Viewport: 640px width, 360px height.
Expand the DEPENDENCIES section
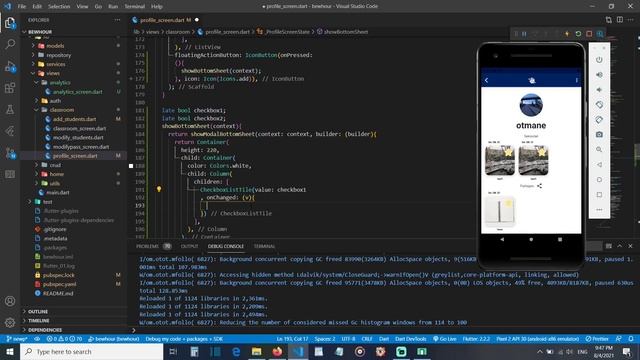pyautogui.click(x=45, y=330)
